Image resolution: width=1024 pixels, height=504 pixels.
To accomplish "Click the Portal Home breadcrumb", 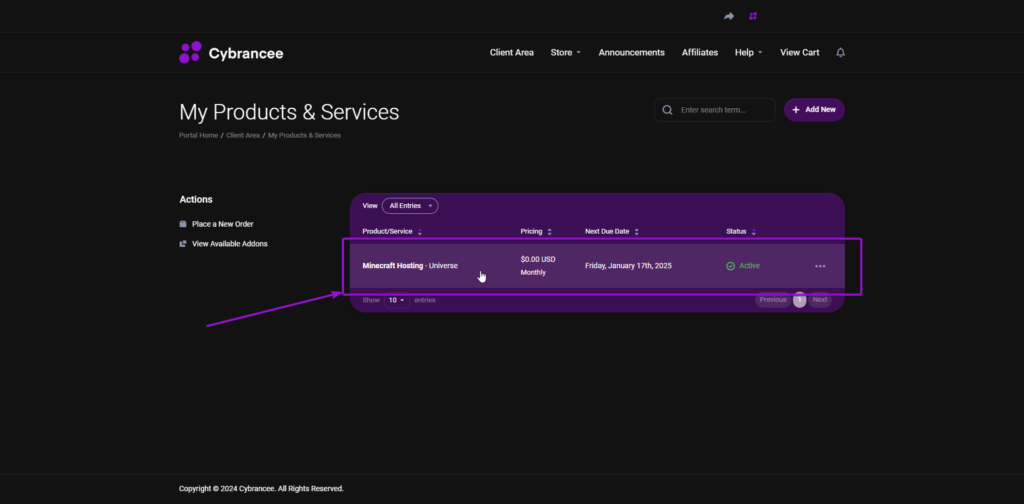I will (x=199, y=136).
